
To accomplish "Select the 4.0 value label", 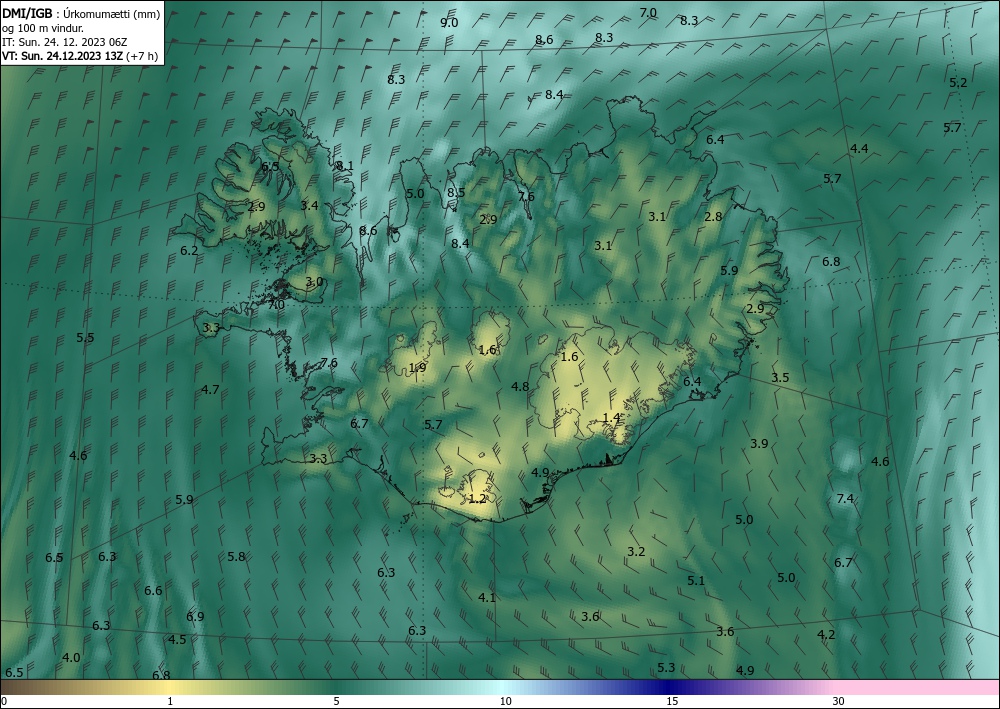I will (x=71, y=657).
